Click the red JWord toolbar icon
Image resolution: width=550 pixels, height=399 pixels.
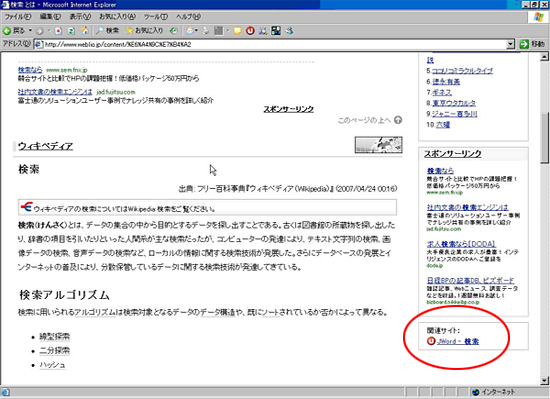[x=250, y=31]
